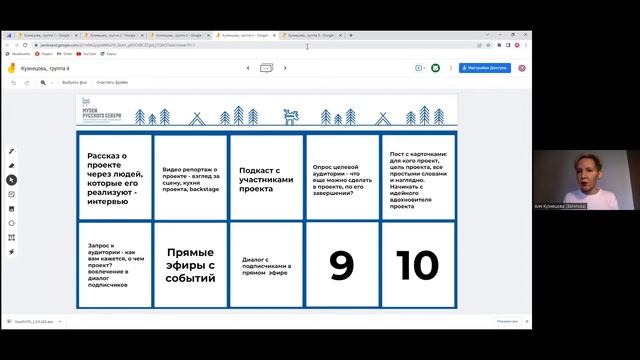This screenshot has width=640, height=360.
Task: Select the card Опрос целевой аудитории
Action: 342,178
